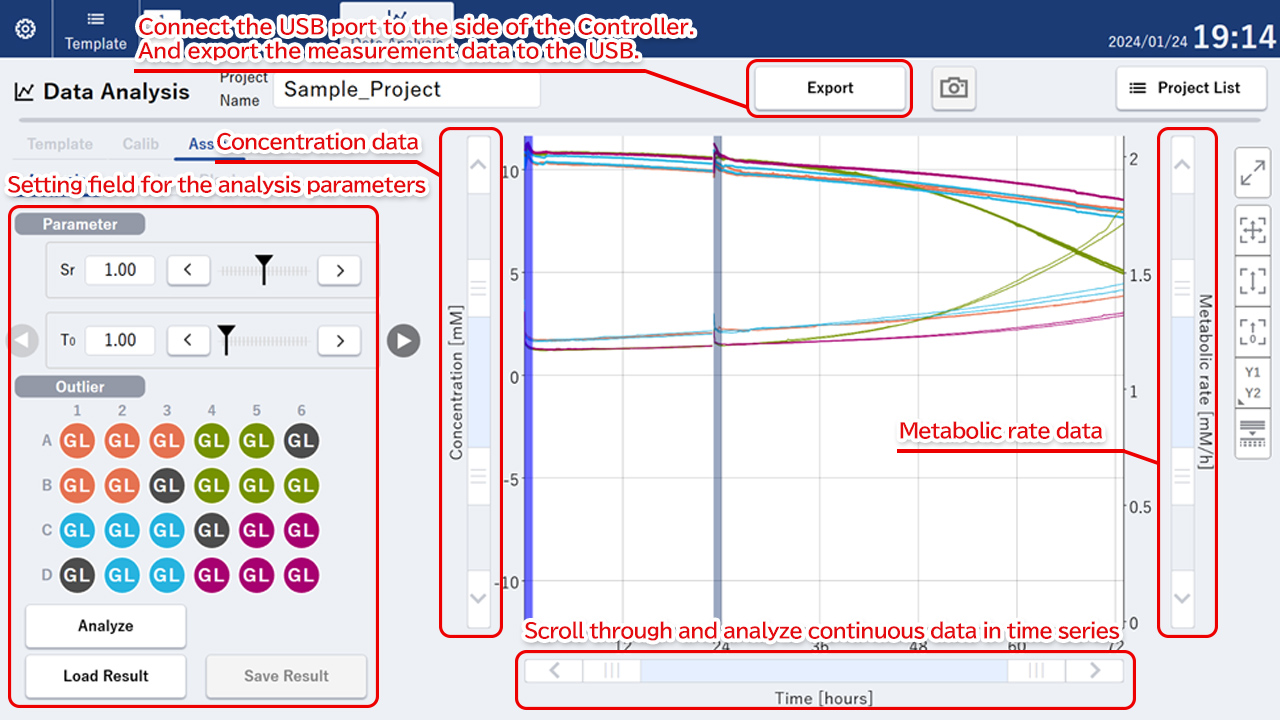
Task: Click the expand graph to fullscreen icon
Action: coord(1253,175)
